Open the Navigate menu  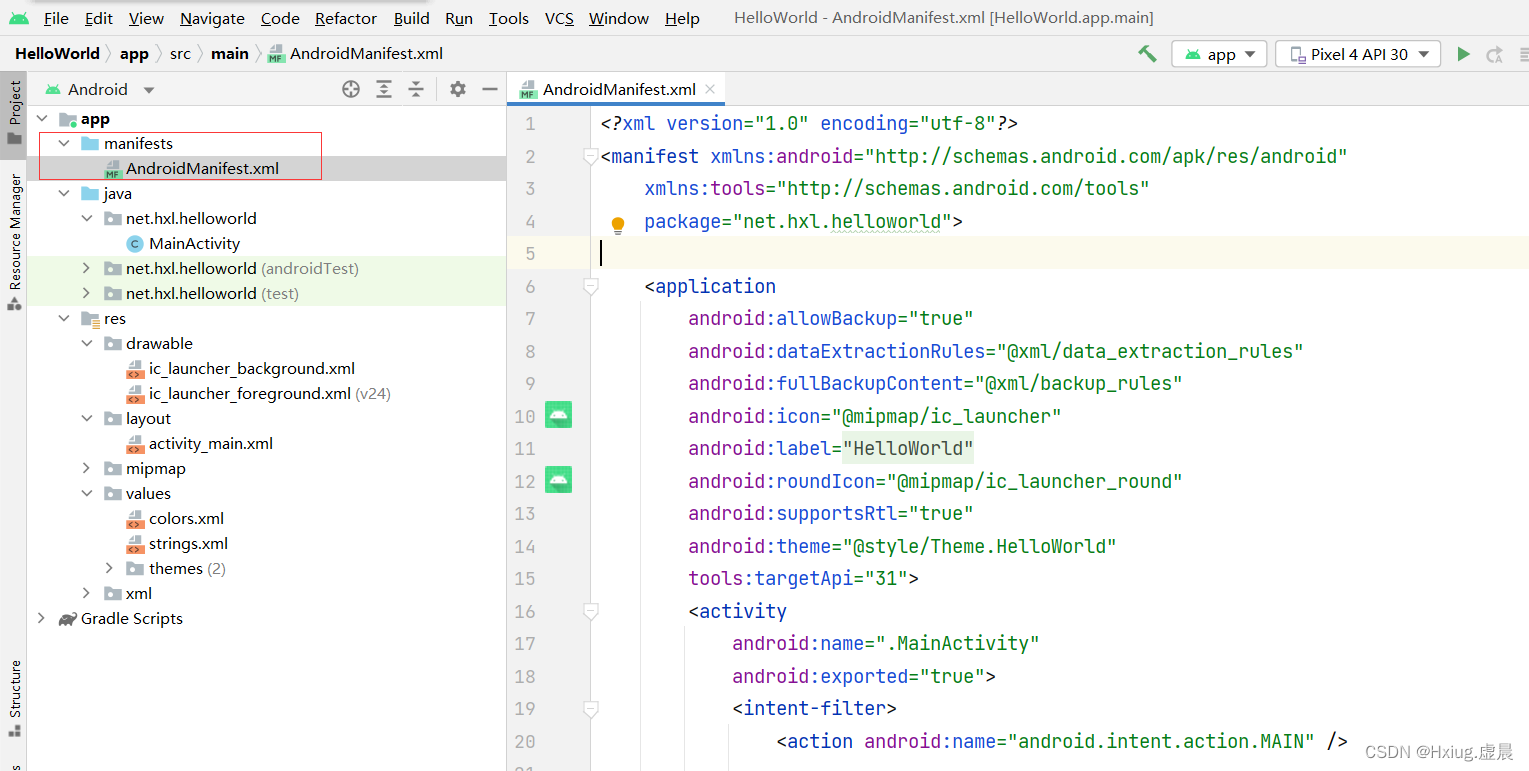point(212,18)
